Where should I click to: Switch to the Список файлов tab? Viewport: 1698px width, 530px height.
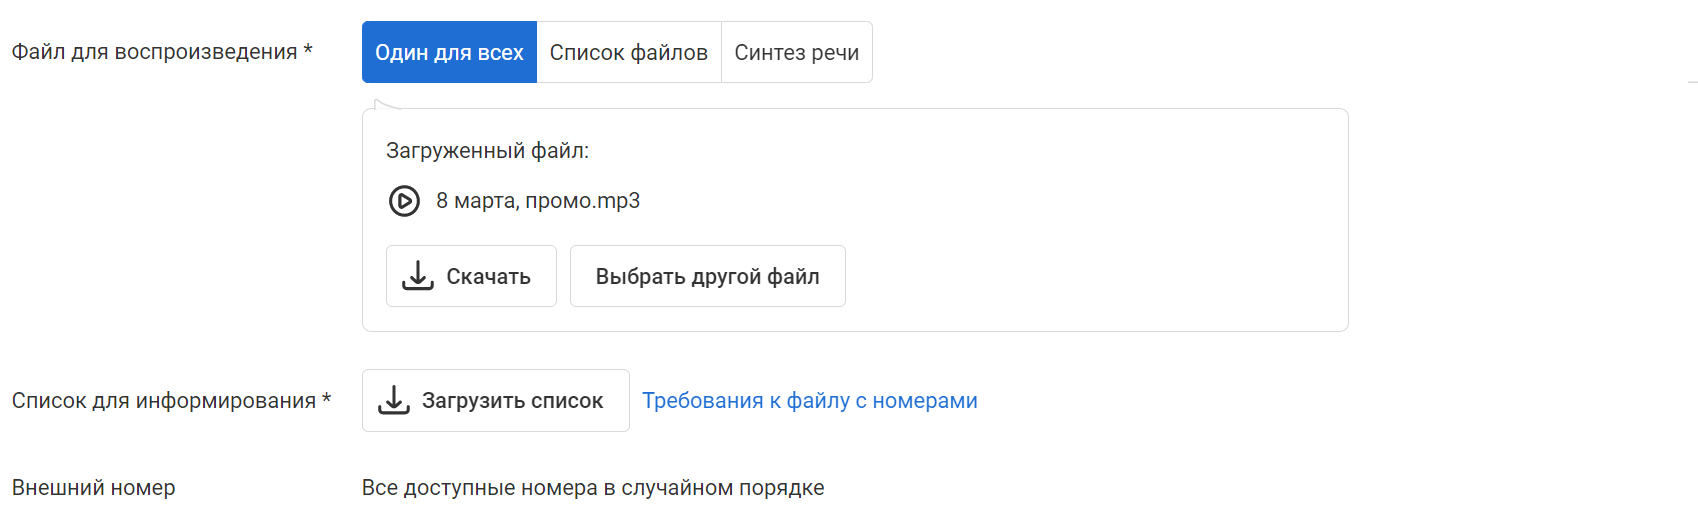[x=628, y=52]
